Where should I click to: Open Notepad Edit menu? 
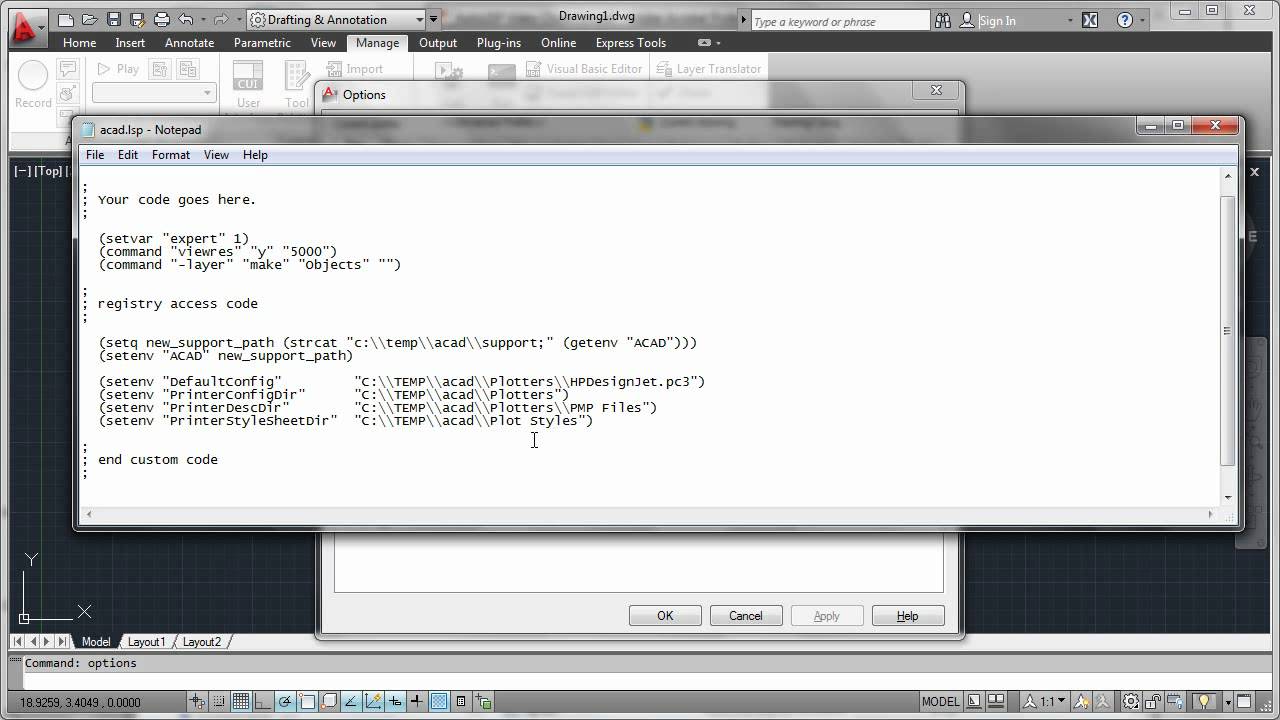(x=128, y=155)
